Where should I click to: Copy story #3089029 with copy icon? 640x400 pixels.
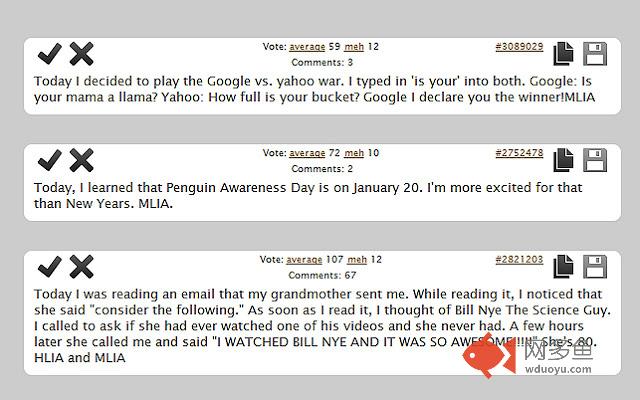563,54
